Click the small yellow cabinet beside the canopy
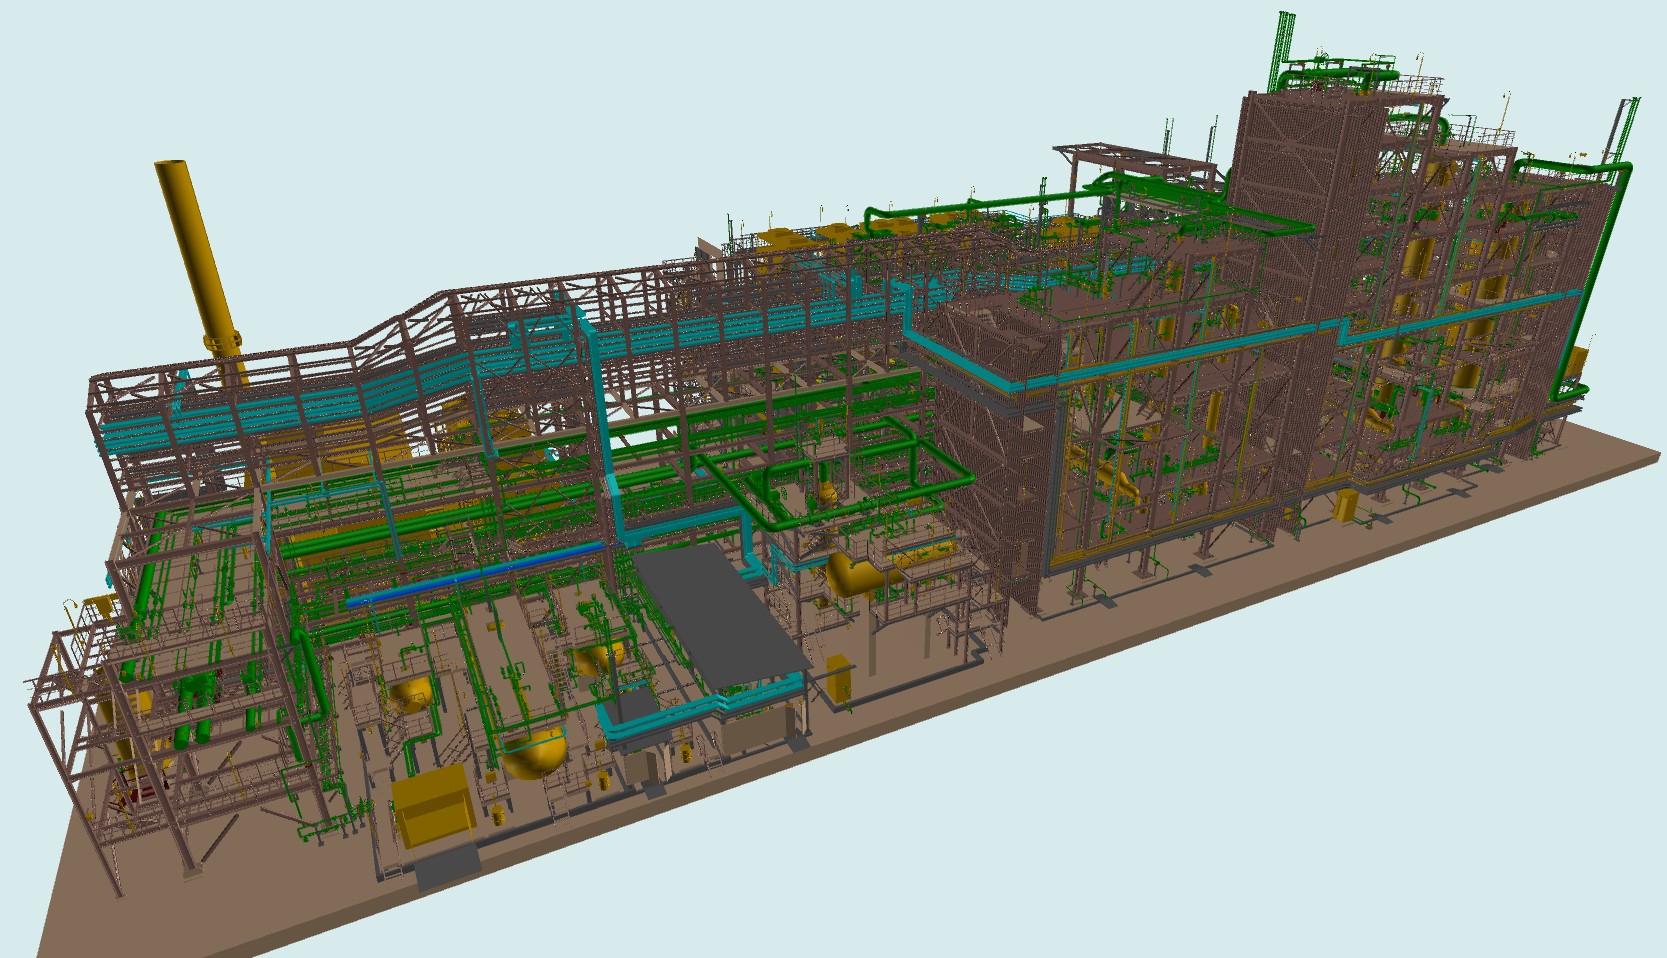 (838, 678)
